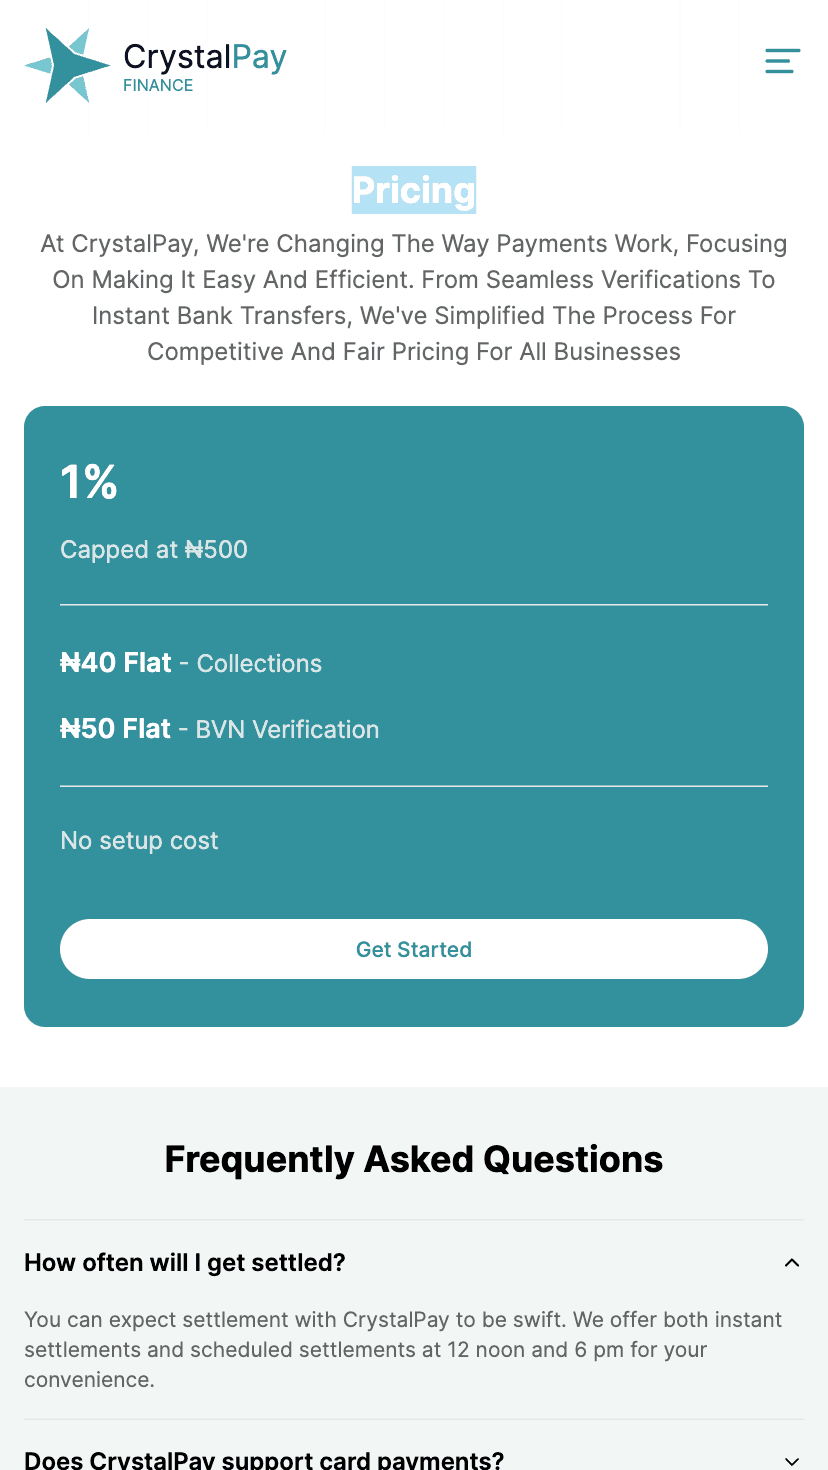The width and height of the screenshot is (828, 1470).
Task: Click the "No setup cost" text
Action: [139, 841]
